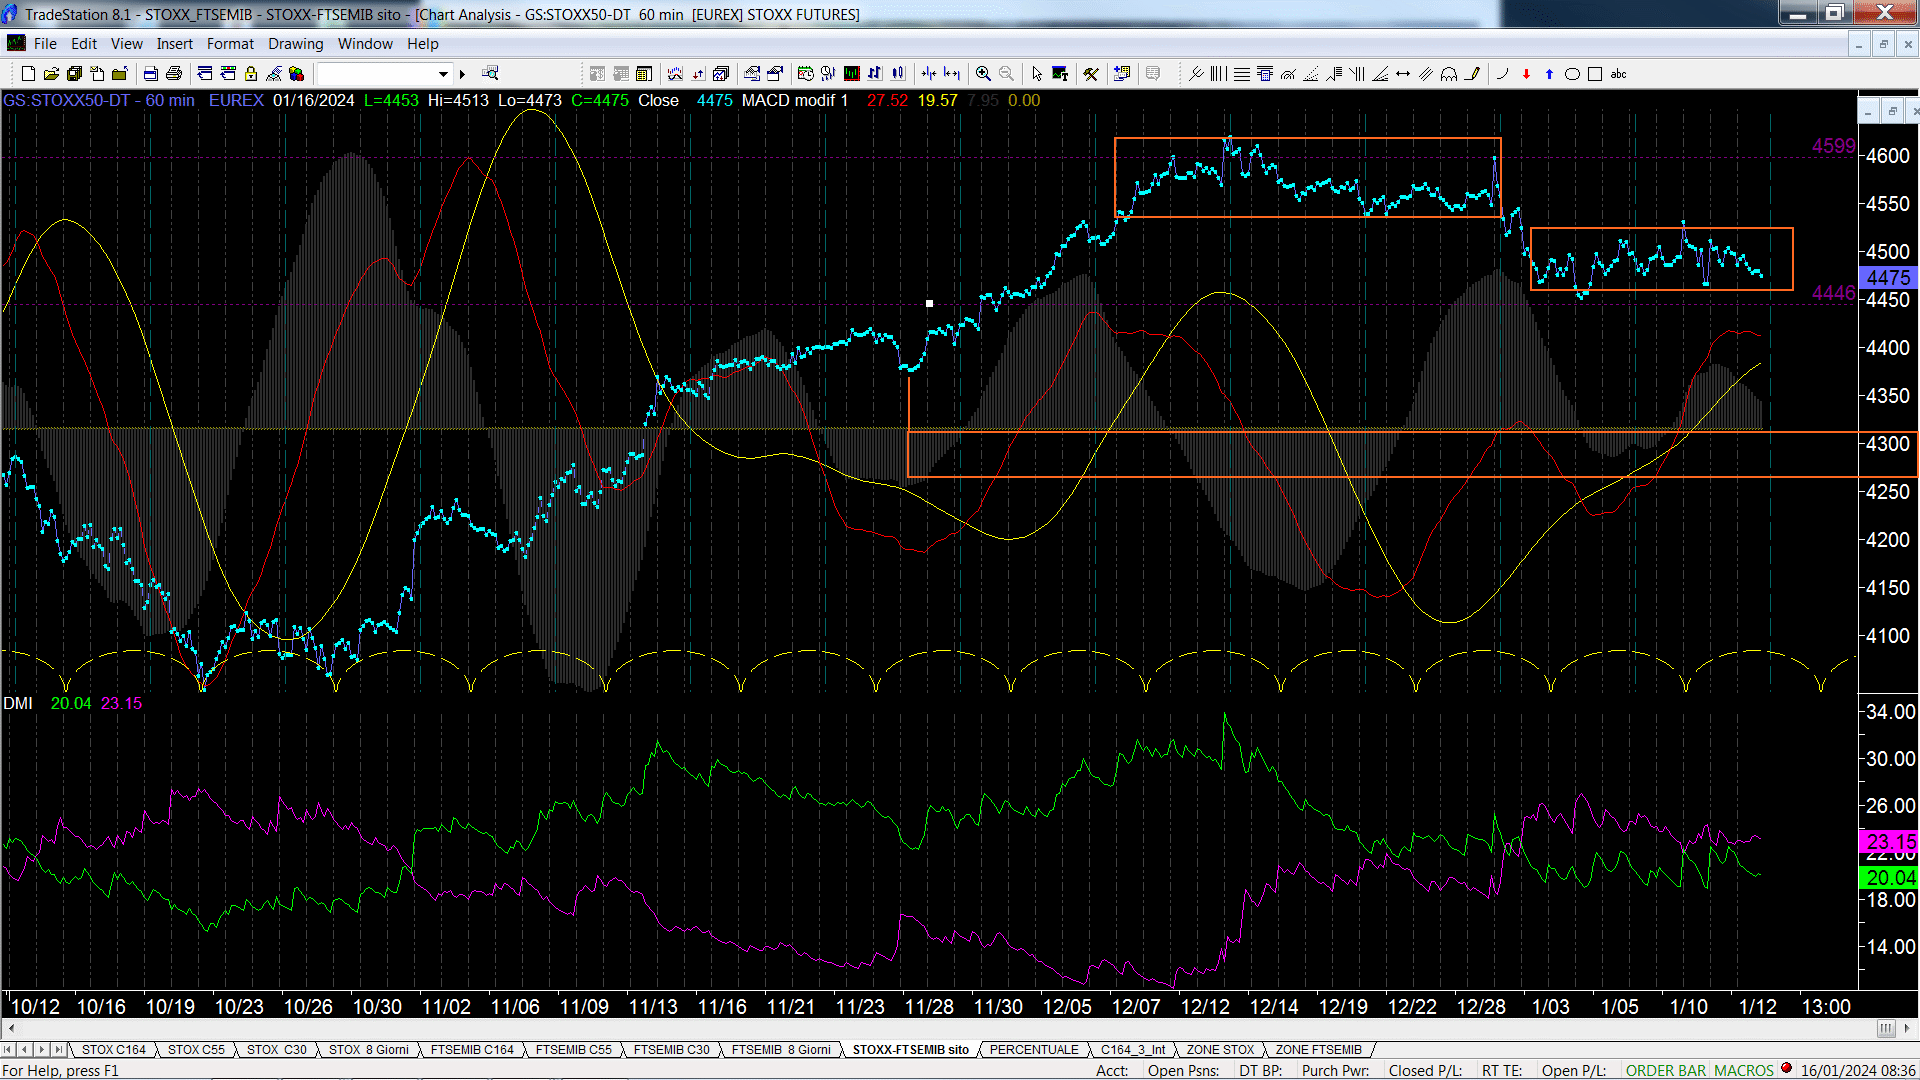Click ORDER BAR in the status bar

click(x=1666, y=1070)
